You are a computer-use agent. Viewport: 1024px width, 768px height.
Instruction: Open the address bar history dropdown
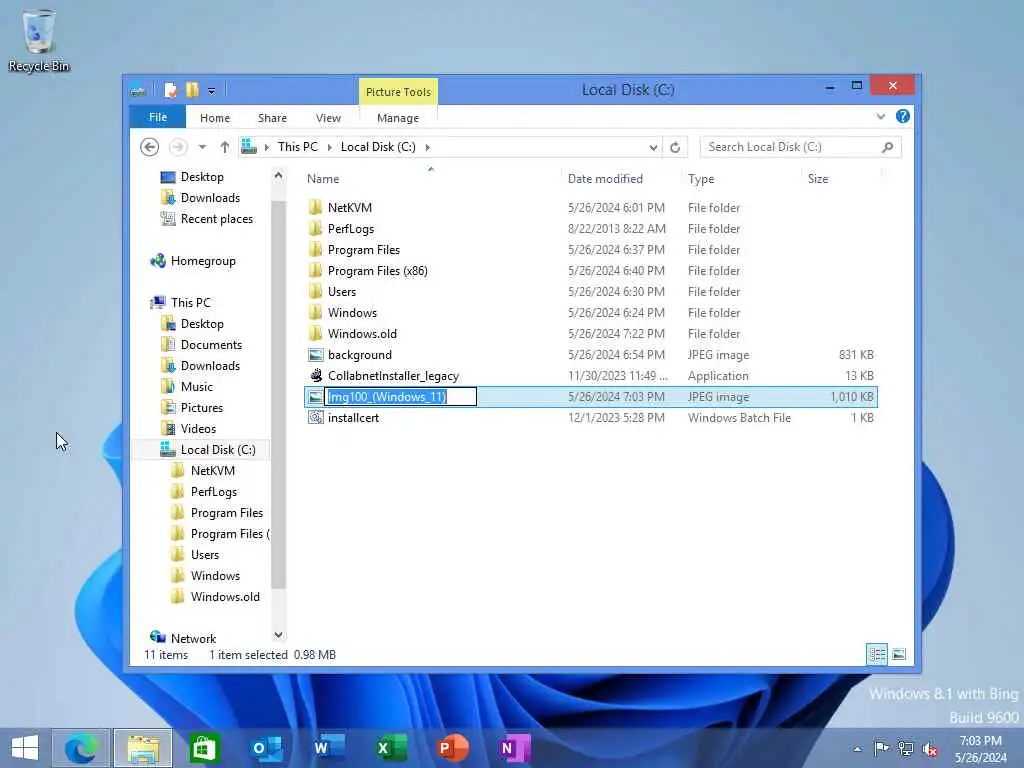(653, 148)
